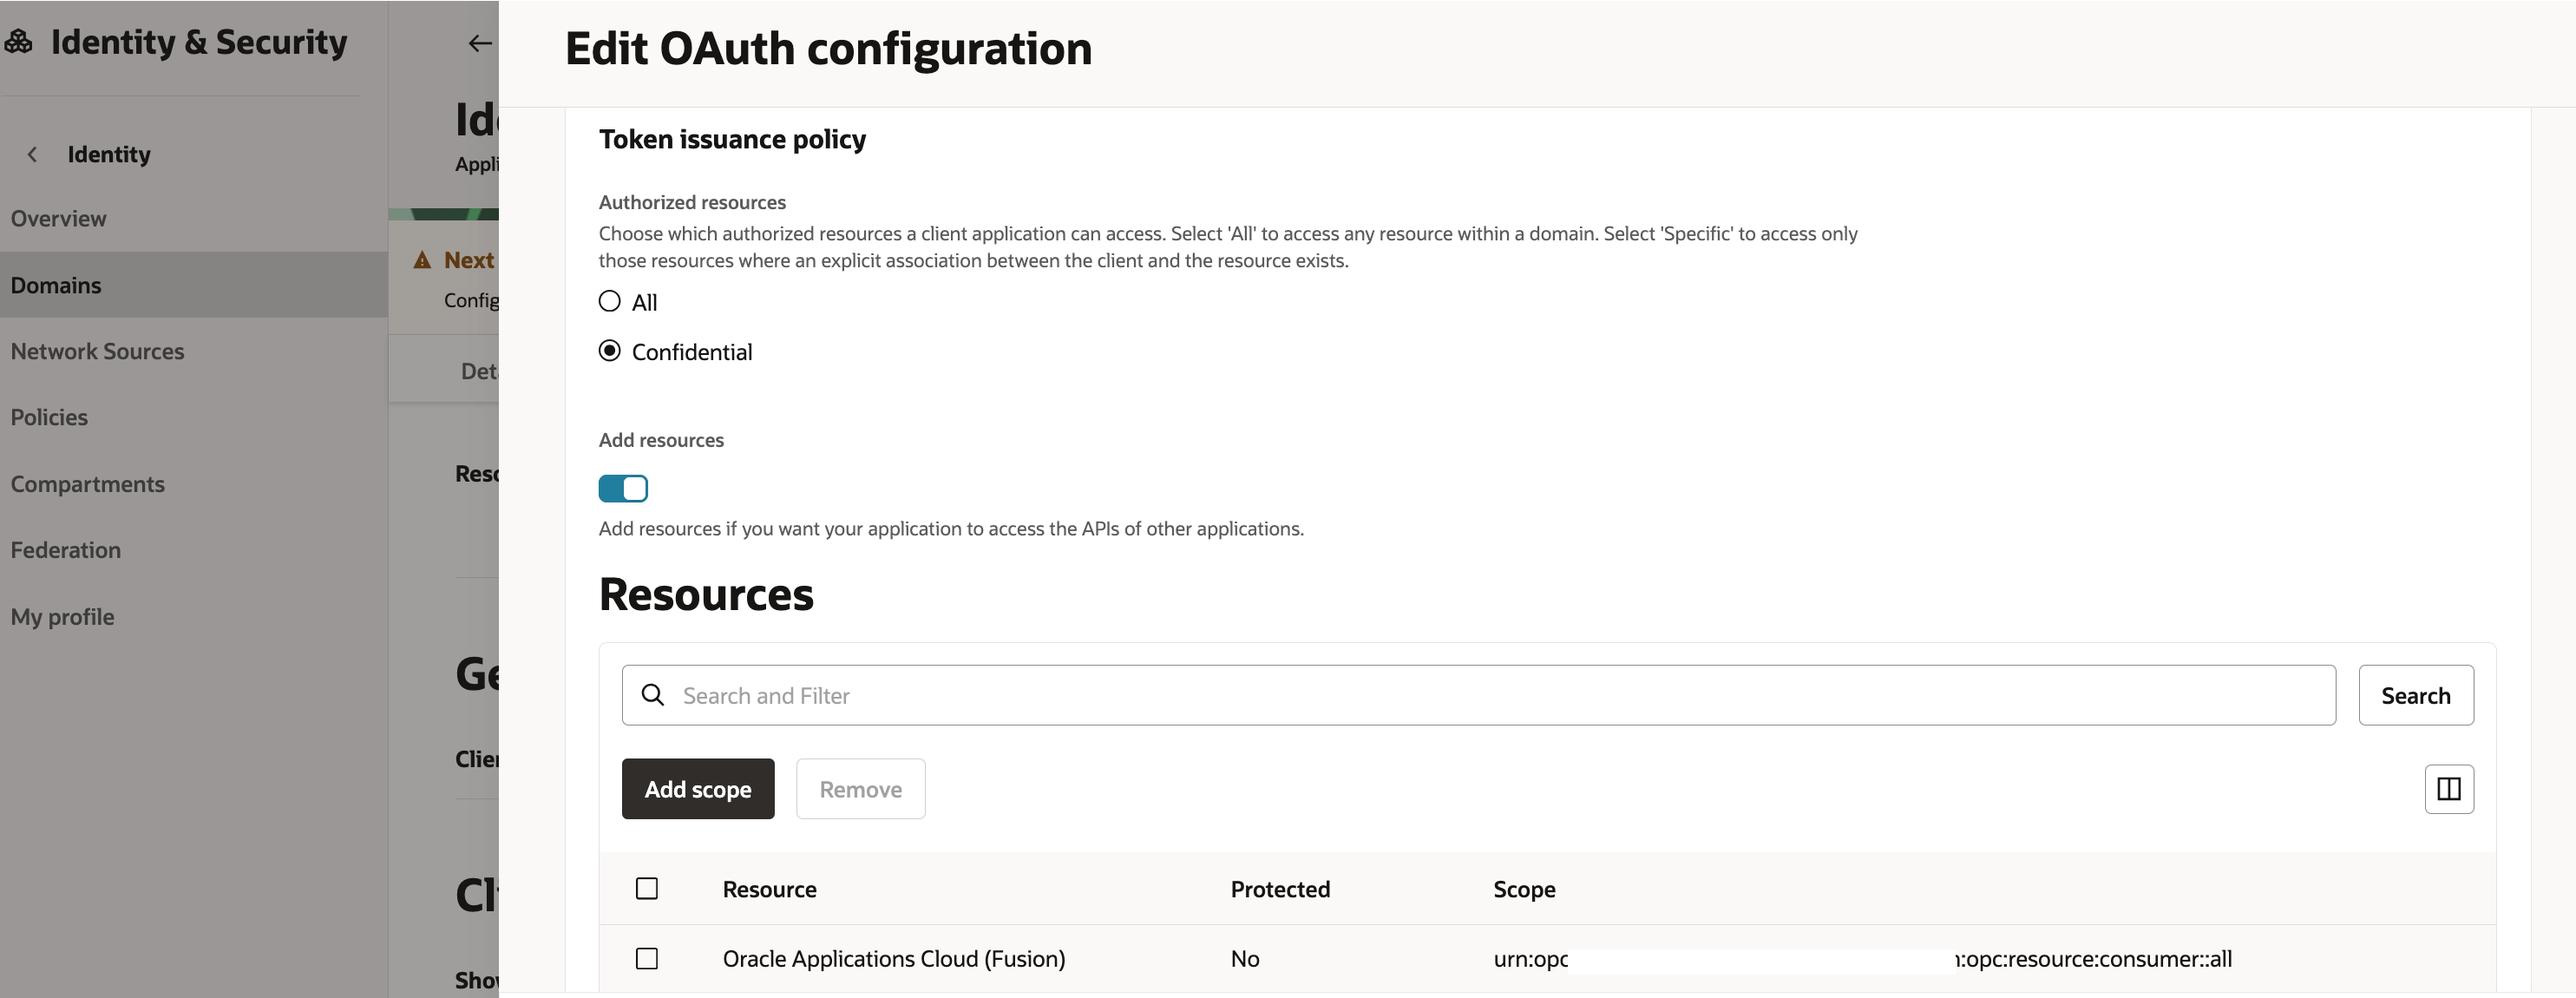The height and width of the screenshot is (998, 2576).
Task: Navigate to My profile
Action: pos(62,616)
